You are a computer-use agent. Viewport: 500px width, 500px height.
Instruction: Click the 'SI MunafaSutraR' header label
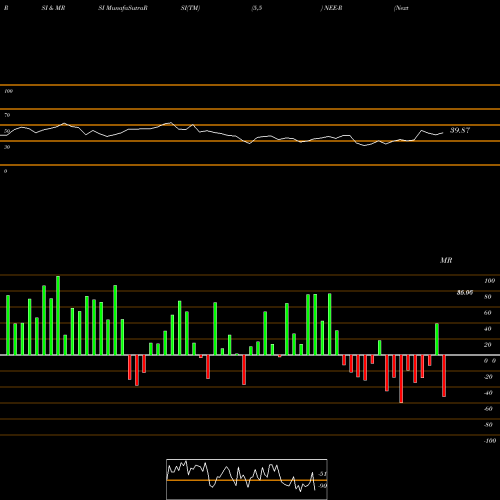(123, 8)
